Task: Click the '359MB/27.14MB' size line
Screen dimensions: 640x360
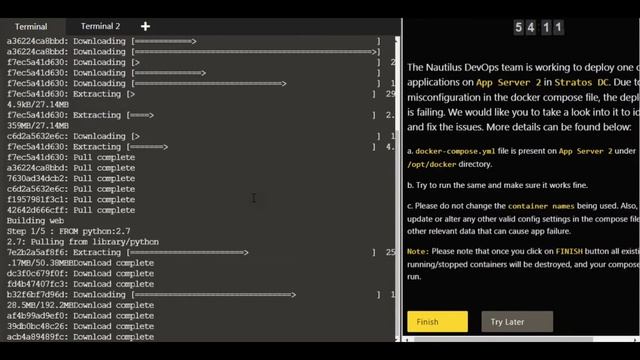Action: (x=38, y=126)
